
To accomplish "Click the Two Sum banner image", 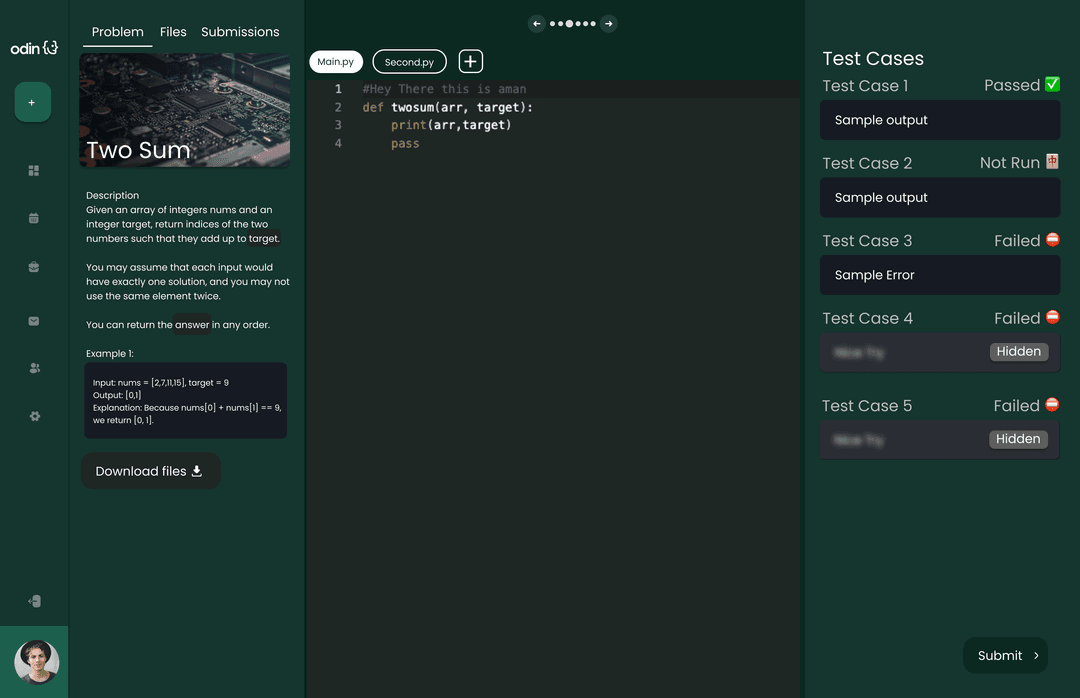I will (185, 110).
